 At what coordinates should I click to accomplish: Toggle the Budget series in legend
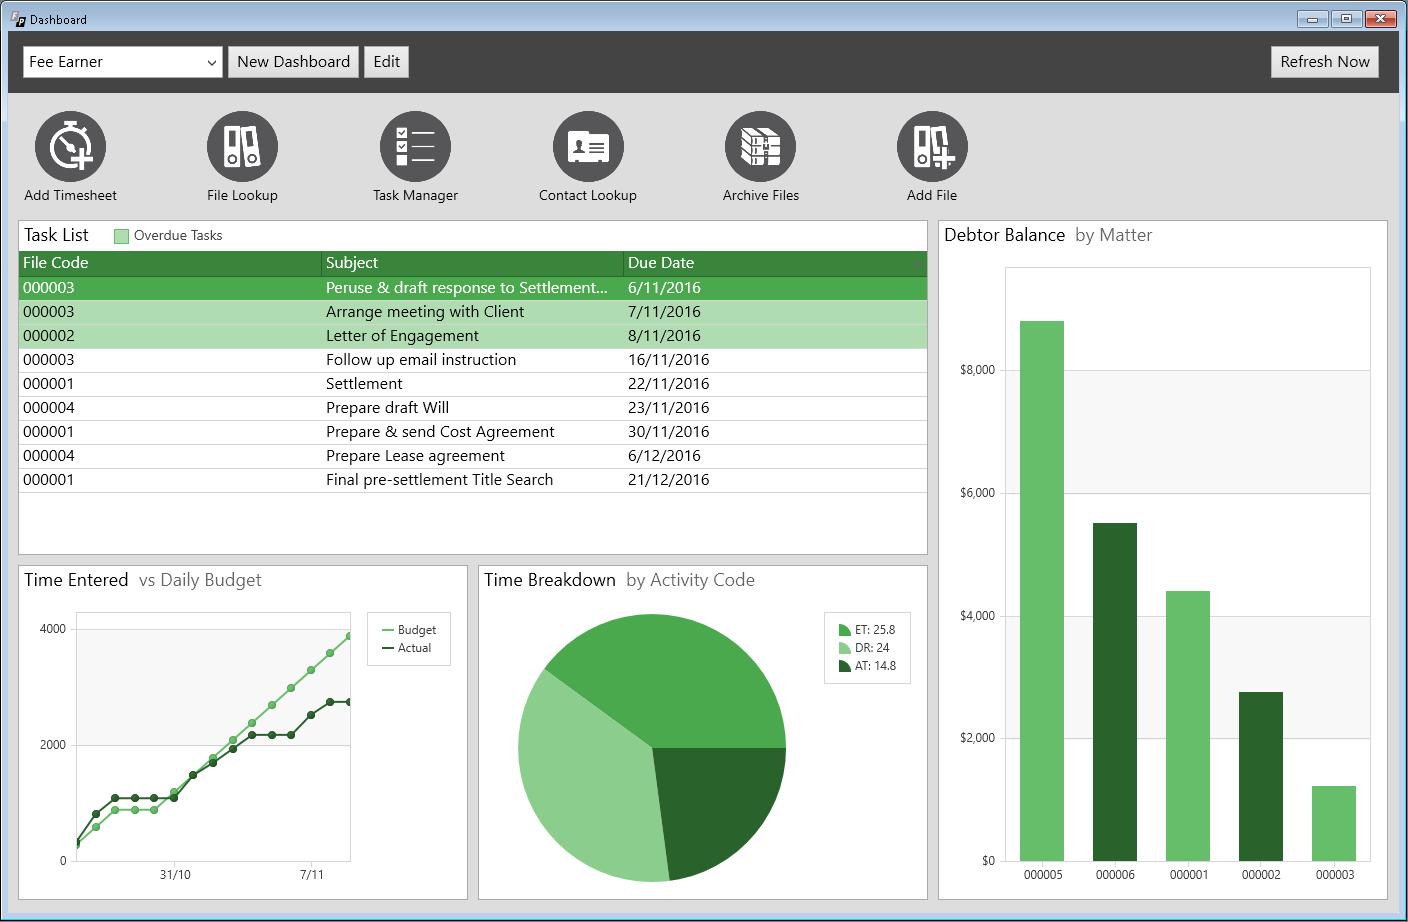tap(410, 630)
